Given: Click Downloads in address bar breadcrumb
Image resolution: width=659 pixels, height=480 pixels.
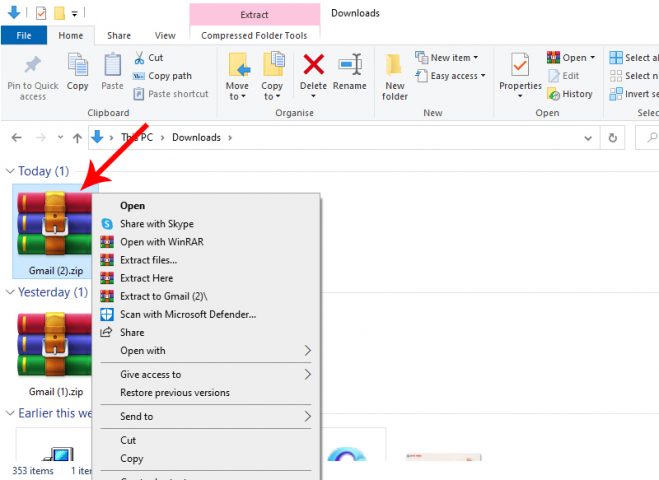Looking at the screenshot, I should coord(196,137).
